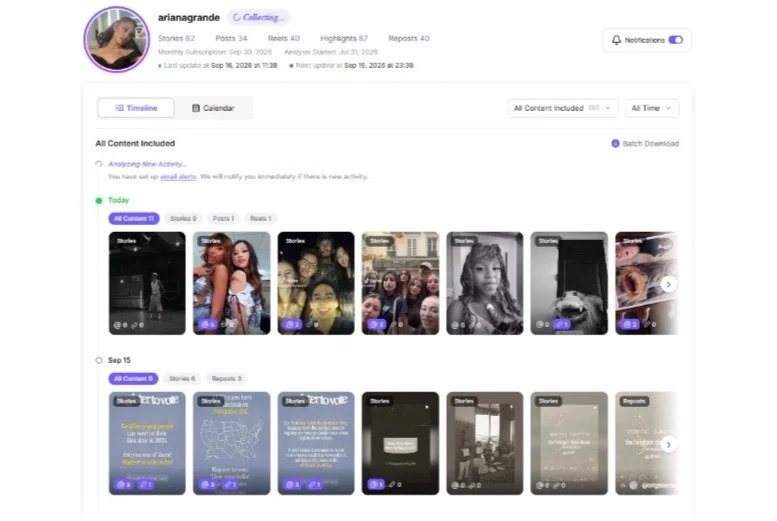The height and width of the screenshot is (521, 777).
Task: Switch to the Calendar view tab
Action: click(x=213, y=108)
